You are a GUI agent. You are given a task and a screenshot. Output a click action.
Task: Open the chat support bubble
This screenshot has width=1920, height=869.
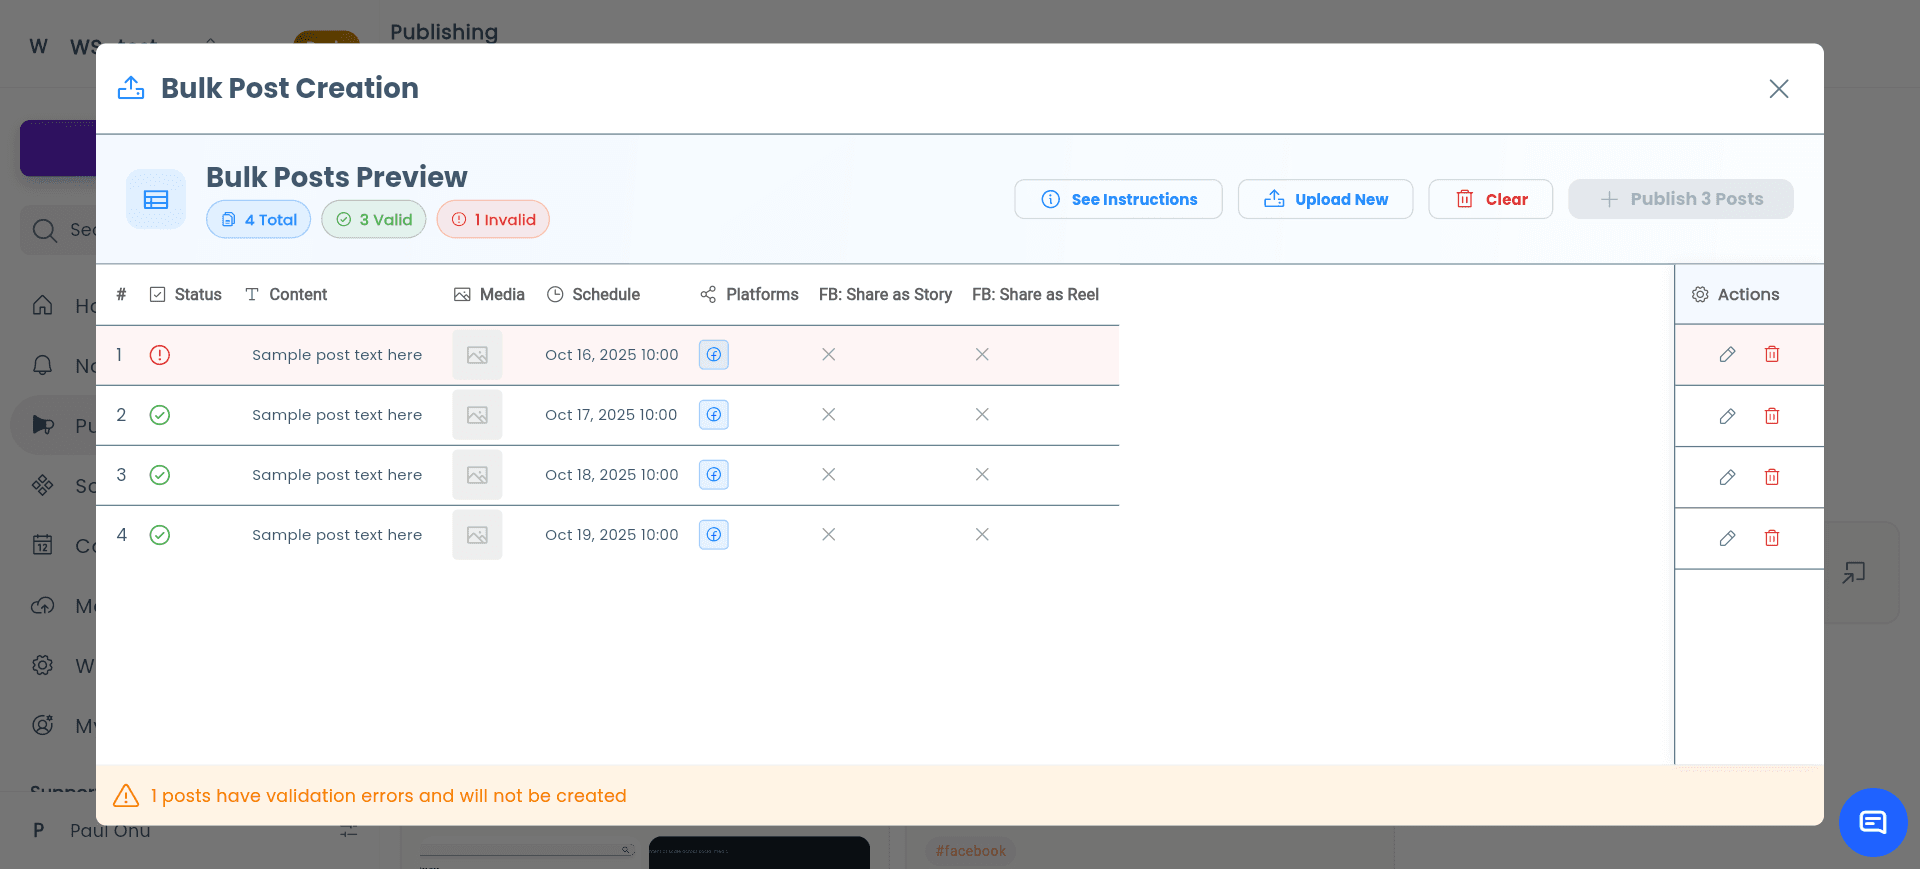[x=1872, y=822]
